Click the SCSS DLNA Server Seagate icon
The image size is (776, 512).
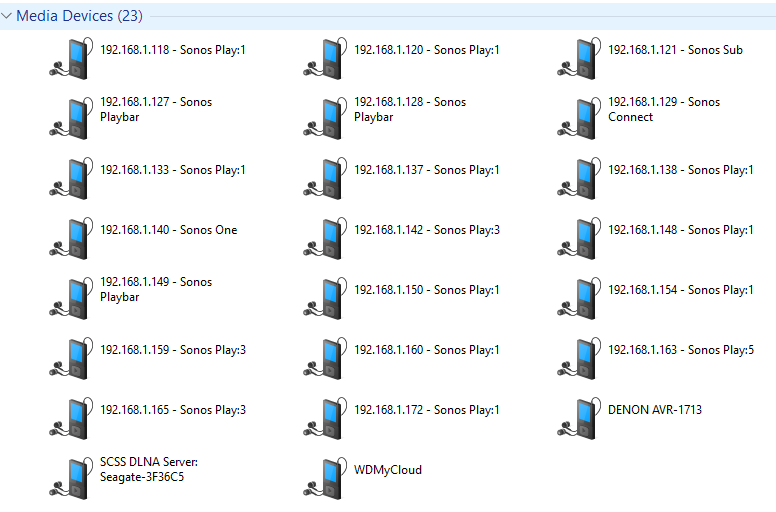pos(71,478)
